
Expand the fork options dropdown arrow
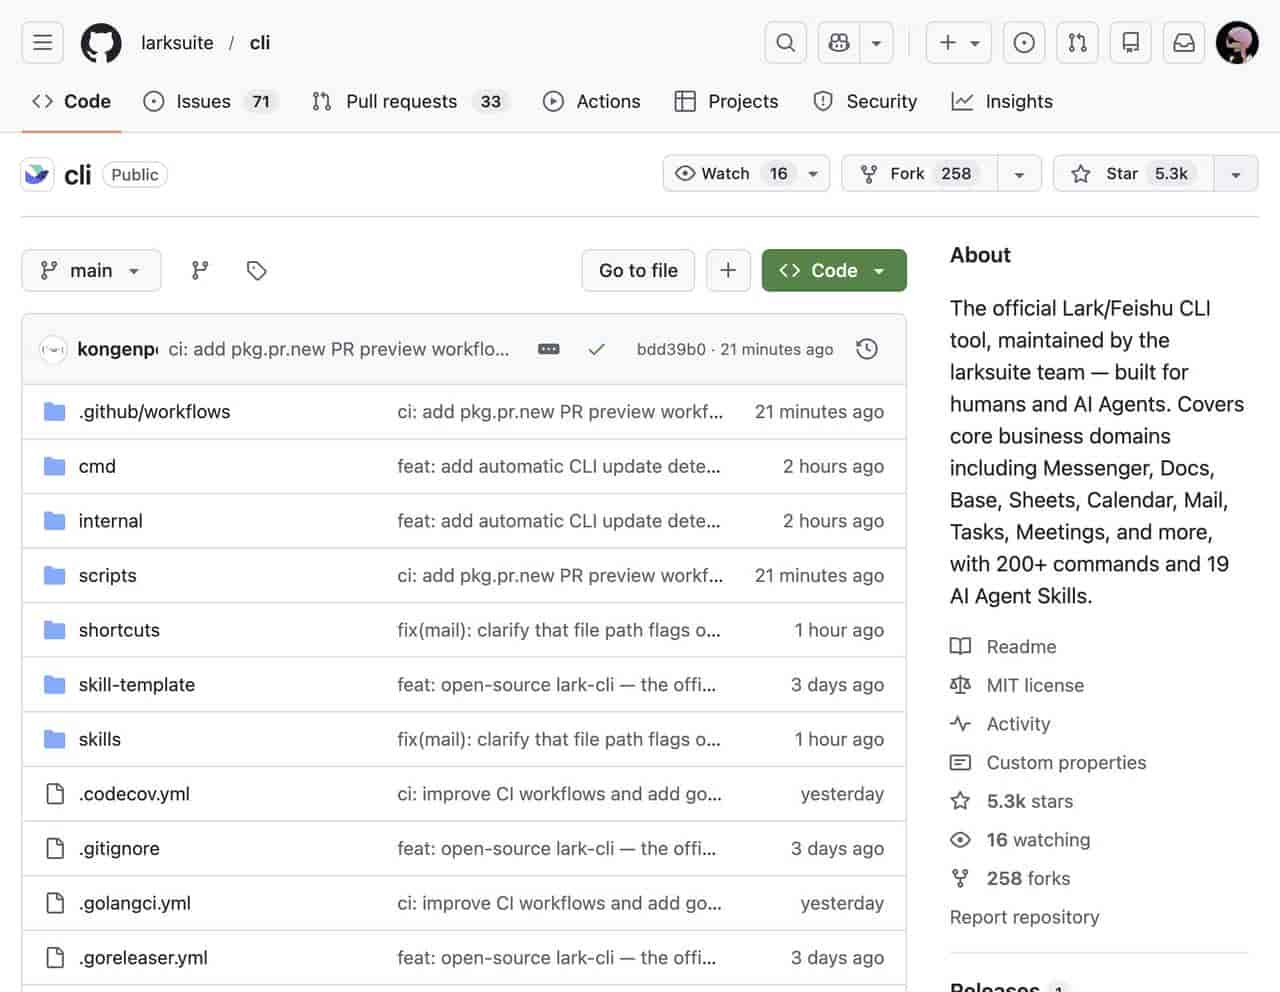click(1019, 173)
